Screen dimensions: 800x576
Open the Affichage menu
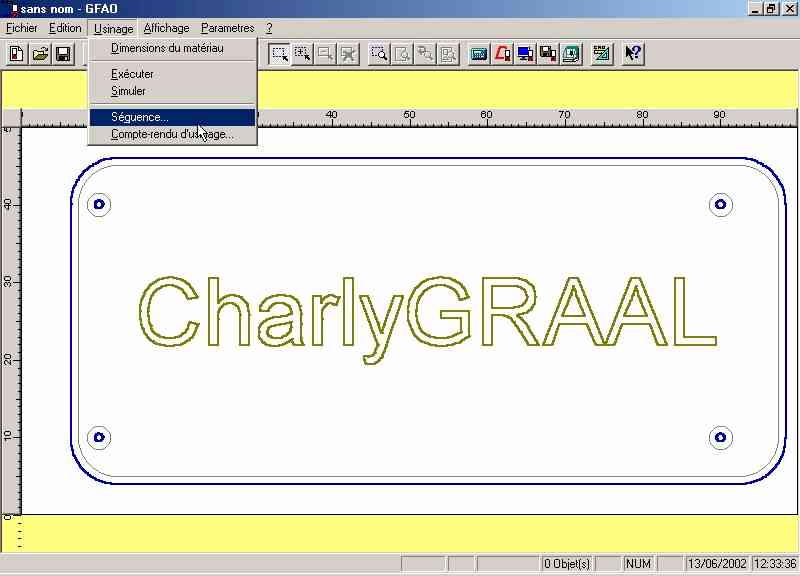click(x=166, y=28)
